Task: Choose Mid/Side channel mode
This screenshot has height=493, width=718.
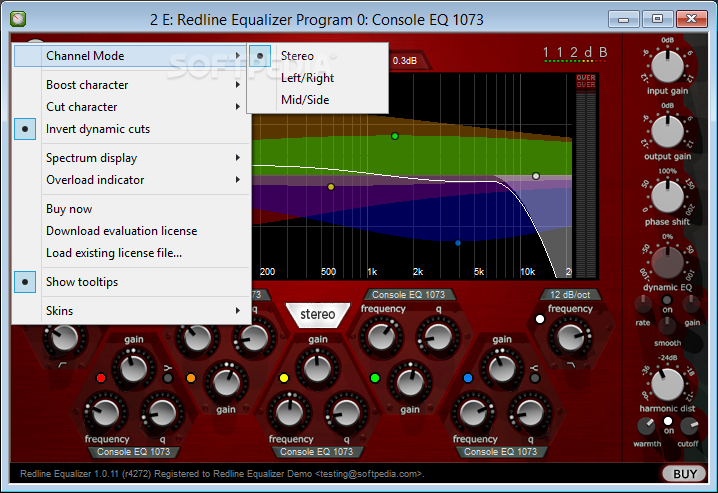Action: tap(318, 100)
